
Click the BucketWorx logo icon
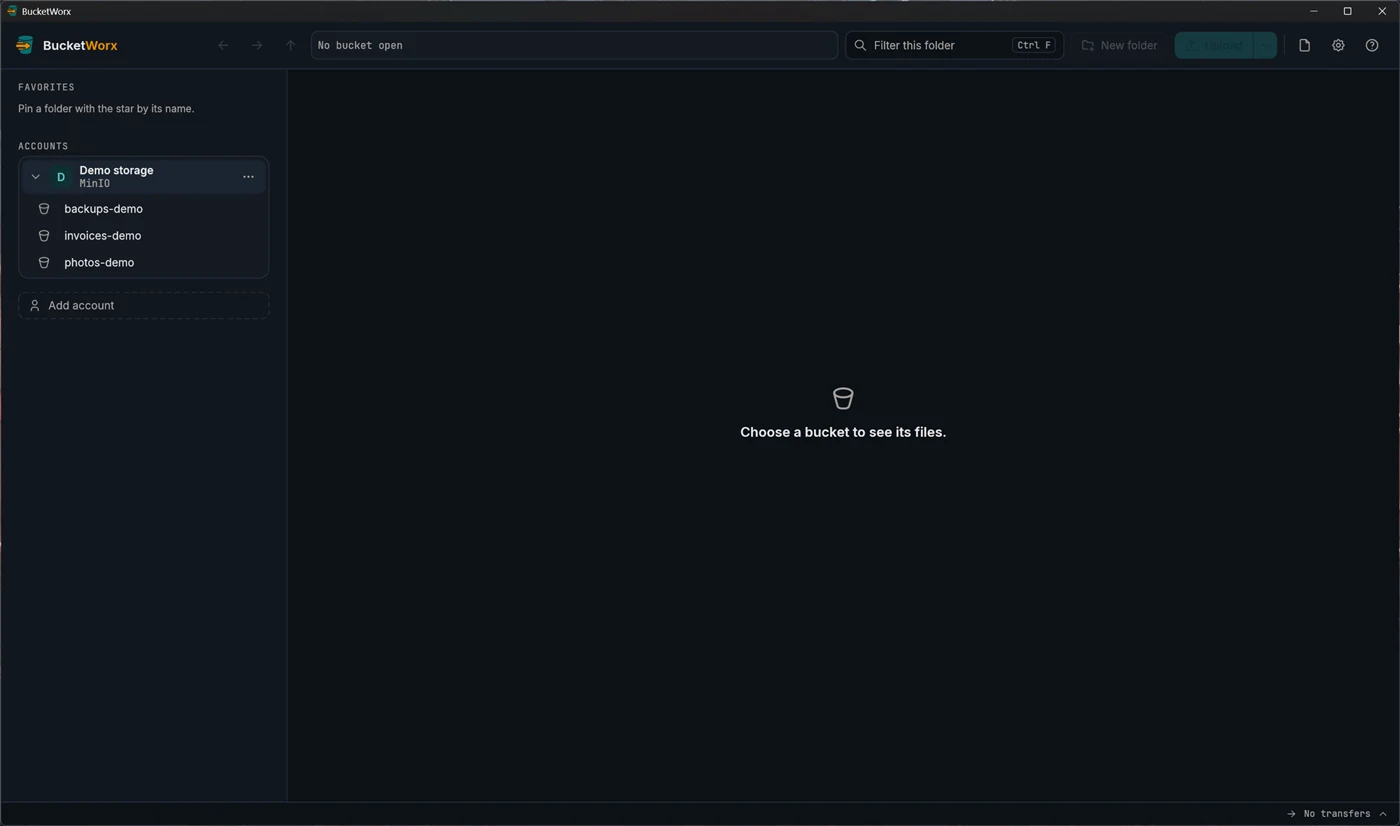point(25,45)
